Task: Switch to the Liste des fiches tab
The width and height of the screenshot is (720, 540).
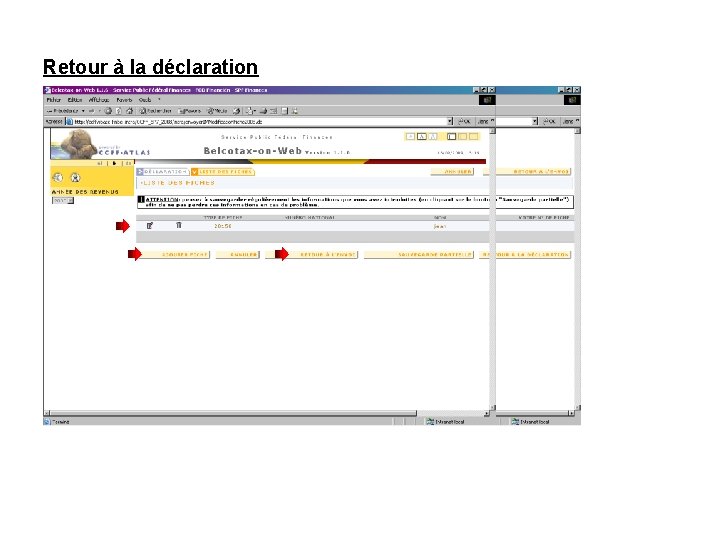Action: tap(223, 172)
